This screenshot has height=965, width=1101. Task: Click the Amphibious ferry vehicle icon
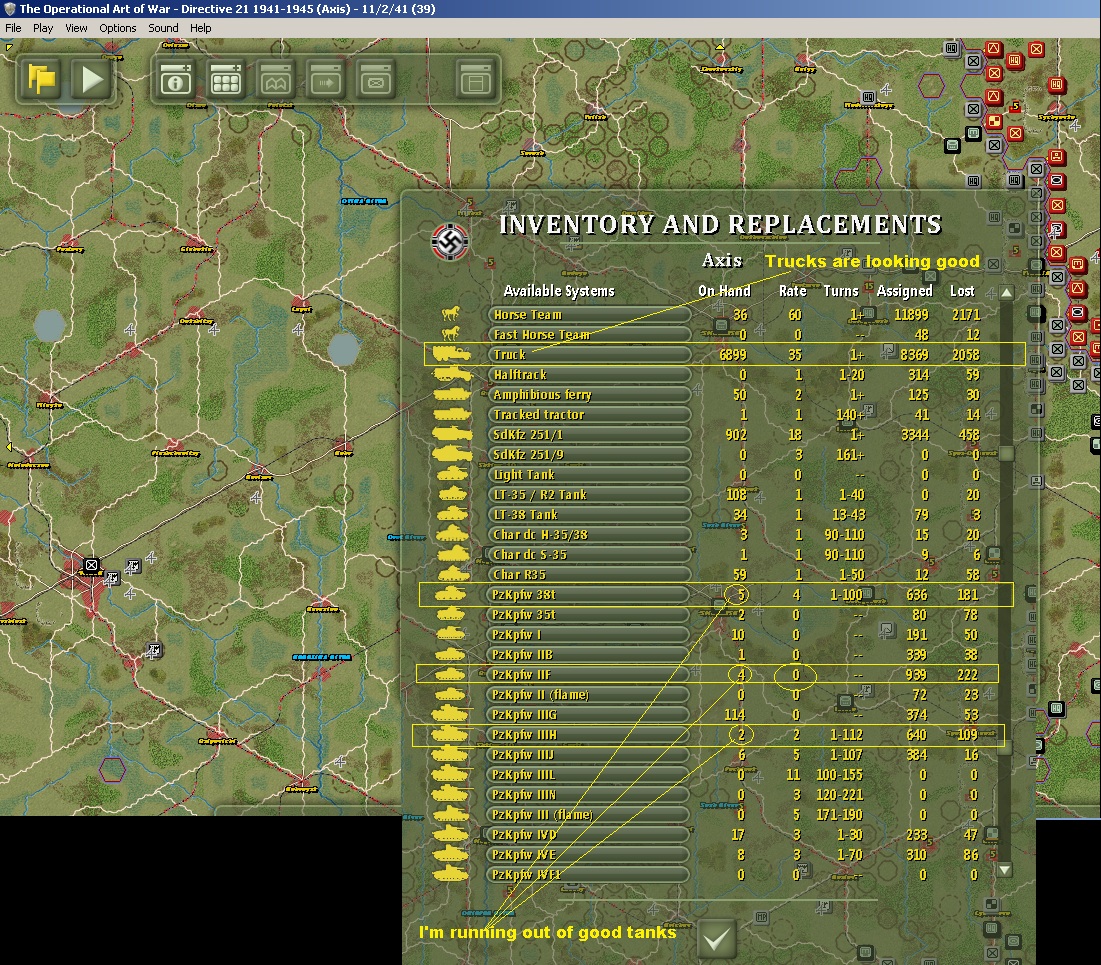tap(451, 394)
